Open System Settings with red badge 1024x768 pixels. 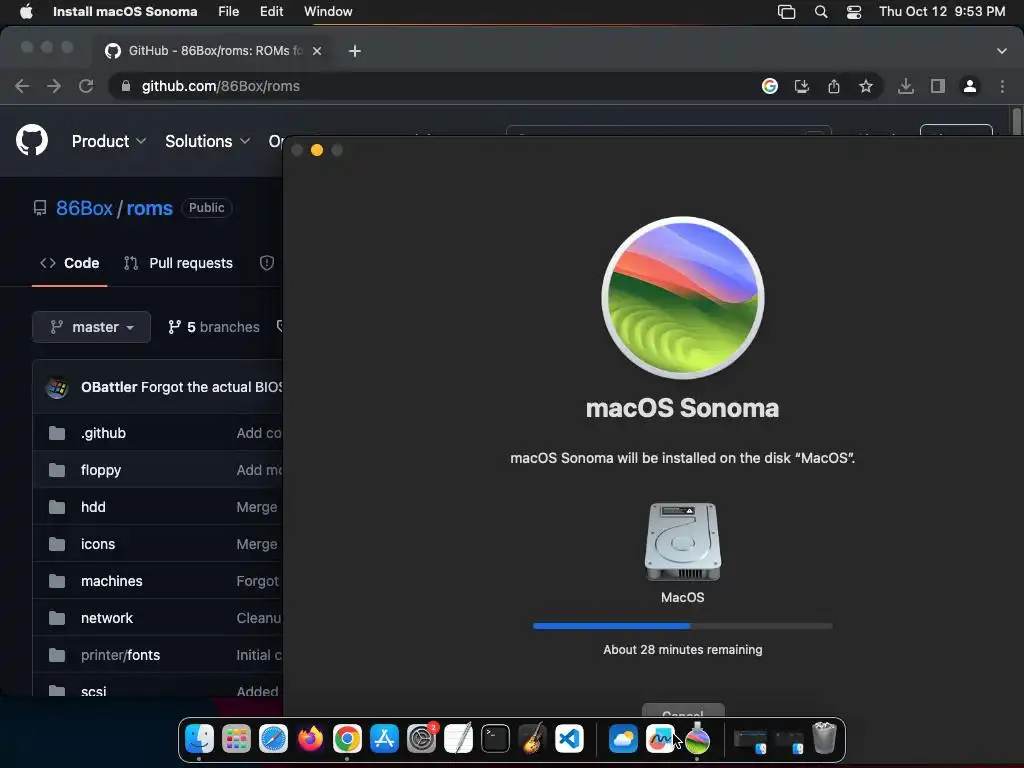click(421, 739)
